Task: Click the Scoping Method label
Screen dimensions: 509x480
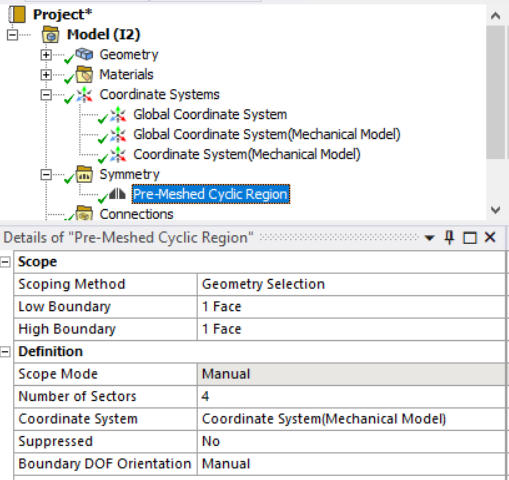Action: (x=72, y=284)
